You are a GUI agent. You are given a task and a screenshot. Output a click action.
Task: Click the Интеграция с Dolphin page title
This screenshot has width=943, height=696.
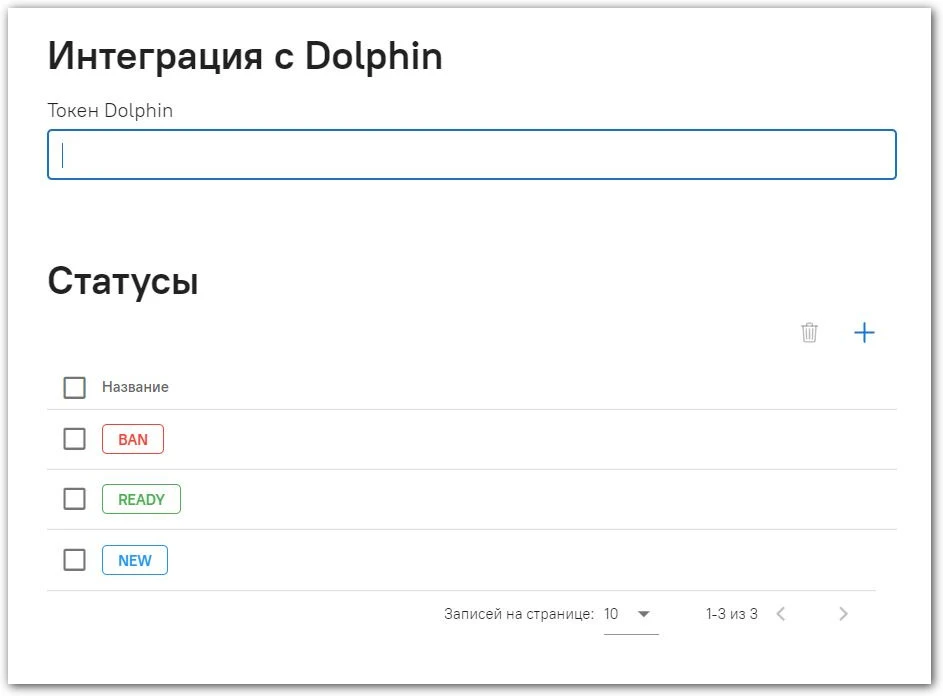click(x=245, y=56)
